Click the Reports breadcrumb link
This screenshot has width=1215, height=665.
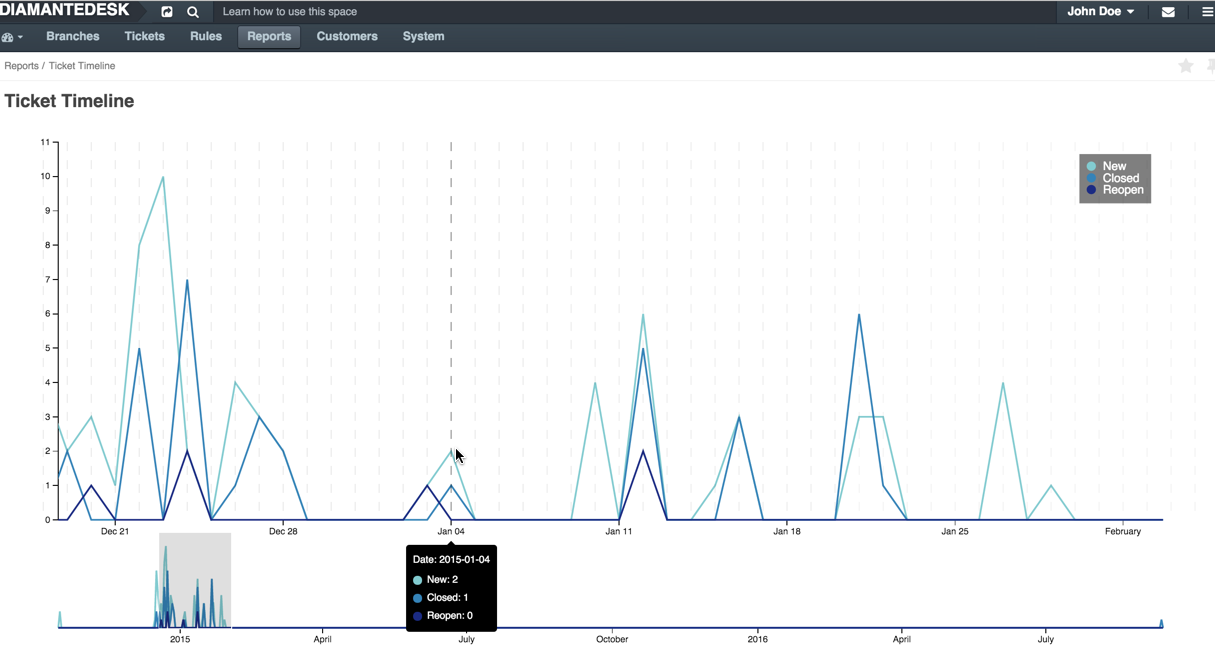pos(21,66)
